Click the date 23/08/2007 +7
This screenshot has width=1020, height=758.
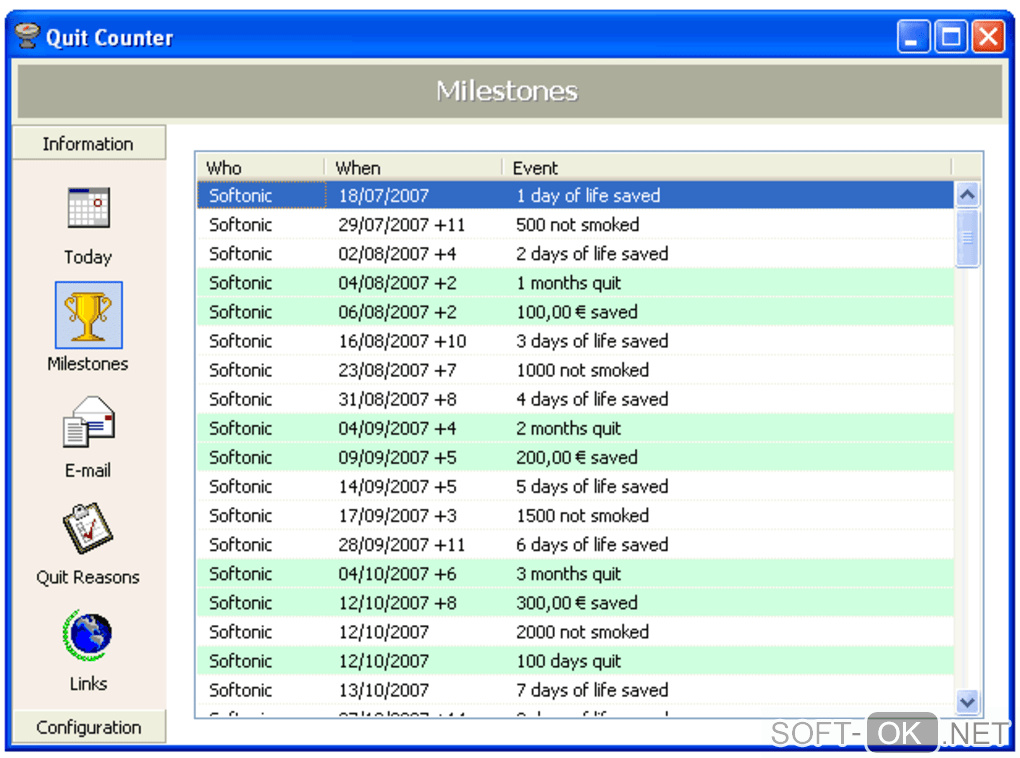coord(397,370)
